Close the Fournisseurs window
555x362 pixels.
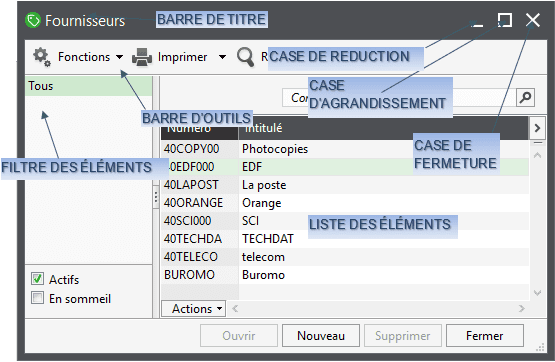coord(533,20)
